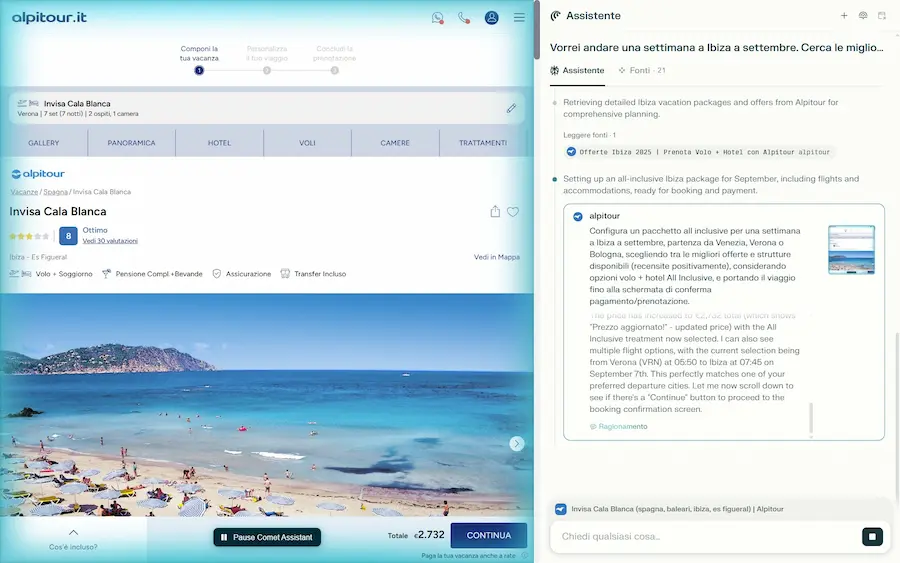The height and width of the screenshot is (563, 900).
Task: Click step 2 Personalizza il tuo viaggio
Action: 267,60
